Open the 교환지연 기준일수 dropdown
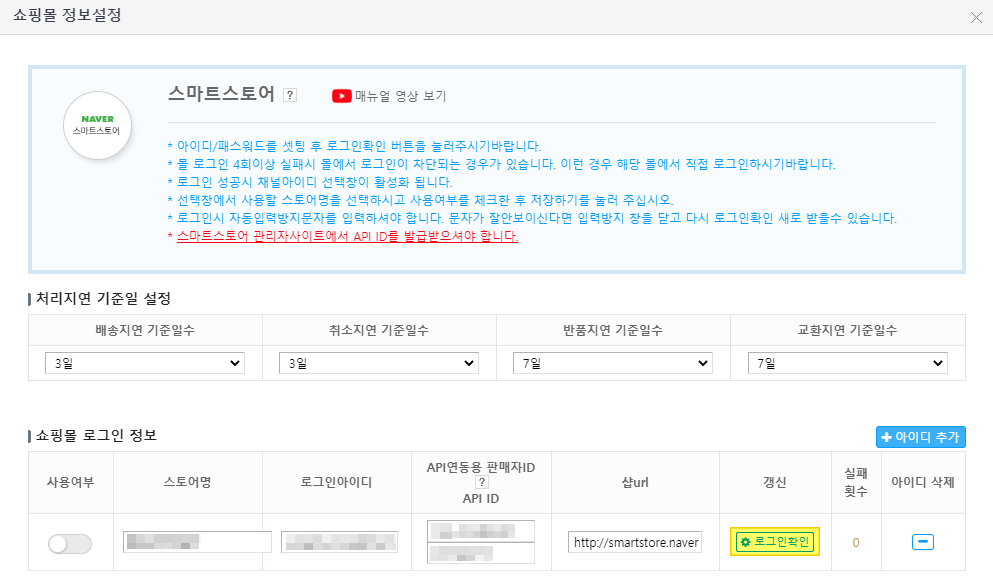The image size is (993, 576). click(847, 363)
